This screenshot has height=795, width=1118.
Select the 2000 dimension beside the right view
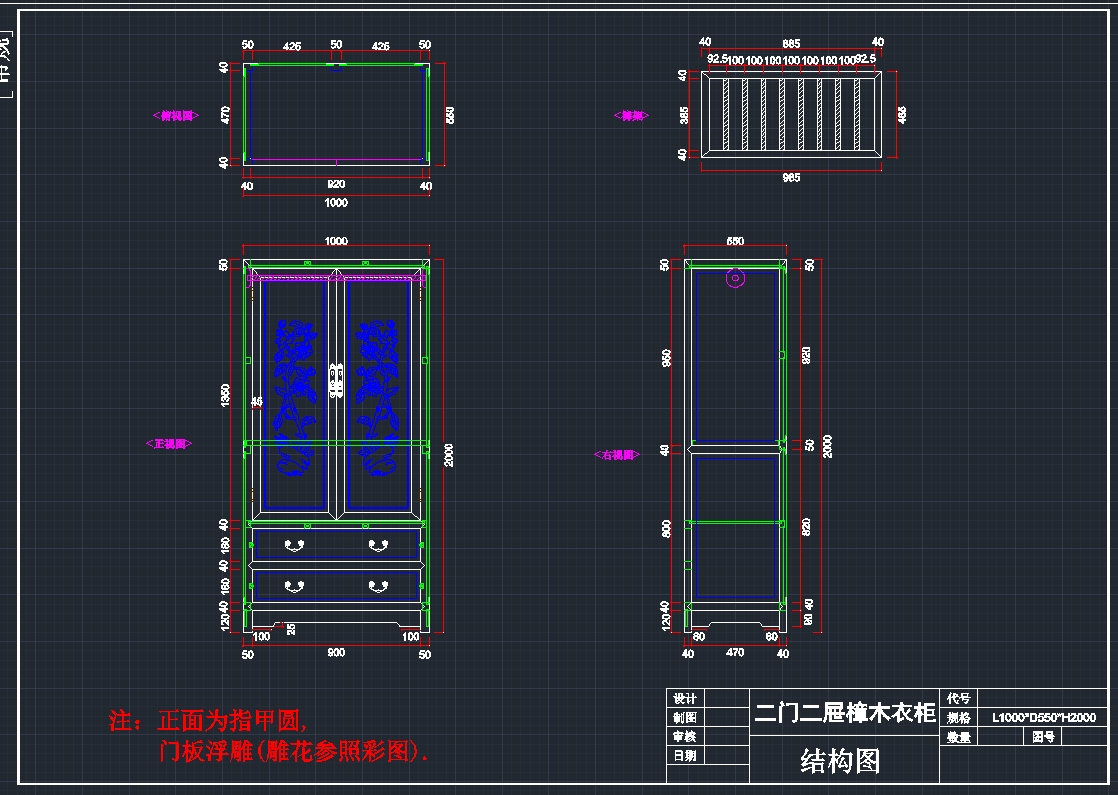(827, 446)
